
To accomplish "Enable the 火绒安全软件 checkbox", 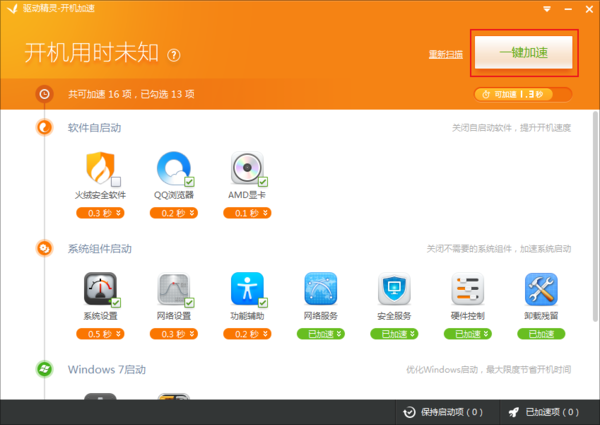I will [x=116, y=182].
